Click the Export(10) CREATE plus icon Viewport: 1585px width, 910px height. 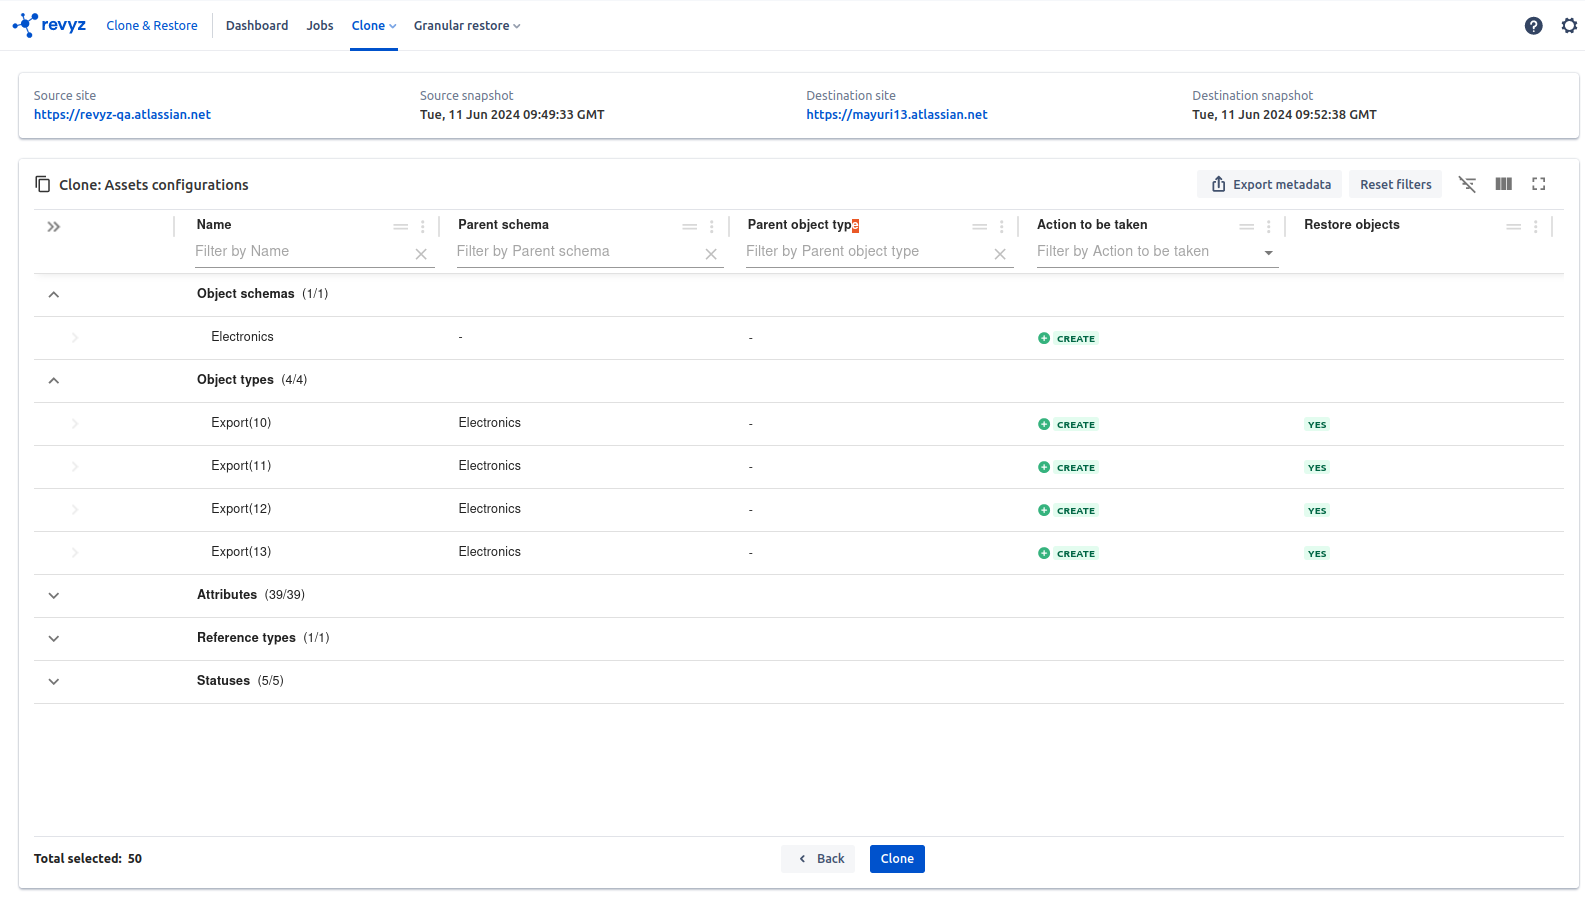pyautogui.click(x=1044, y=424)
